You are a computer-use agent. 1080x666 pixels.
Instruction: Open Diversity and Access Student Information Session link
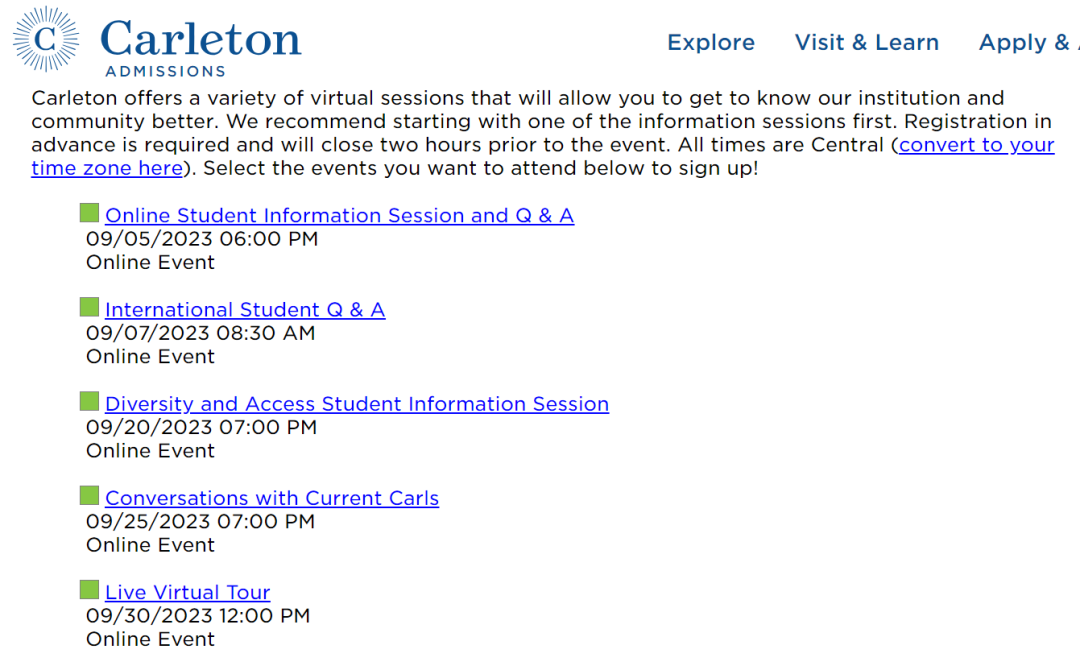point(357,404)
